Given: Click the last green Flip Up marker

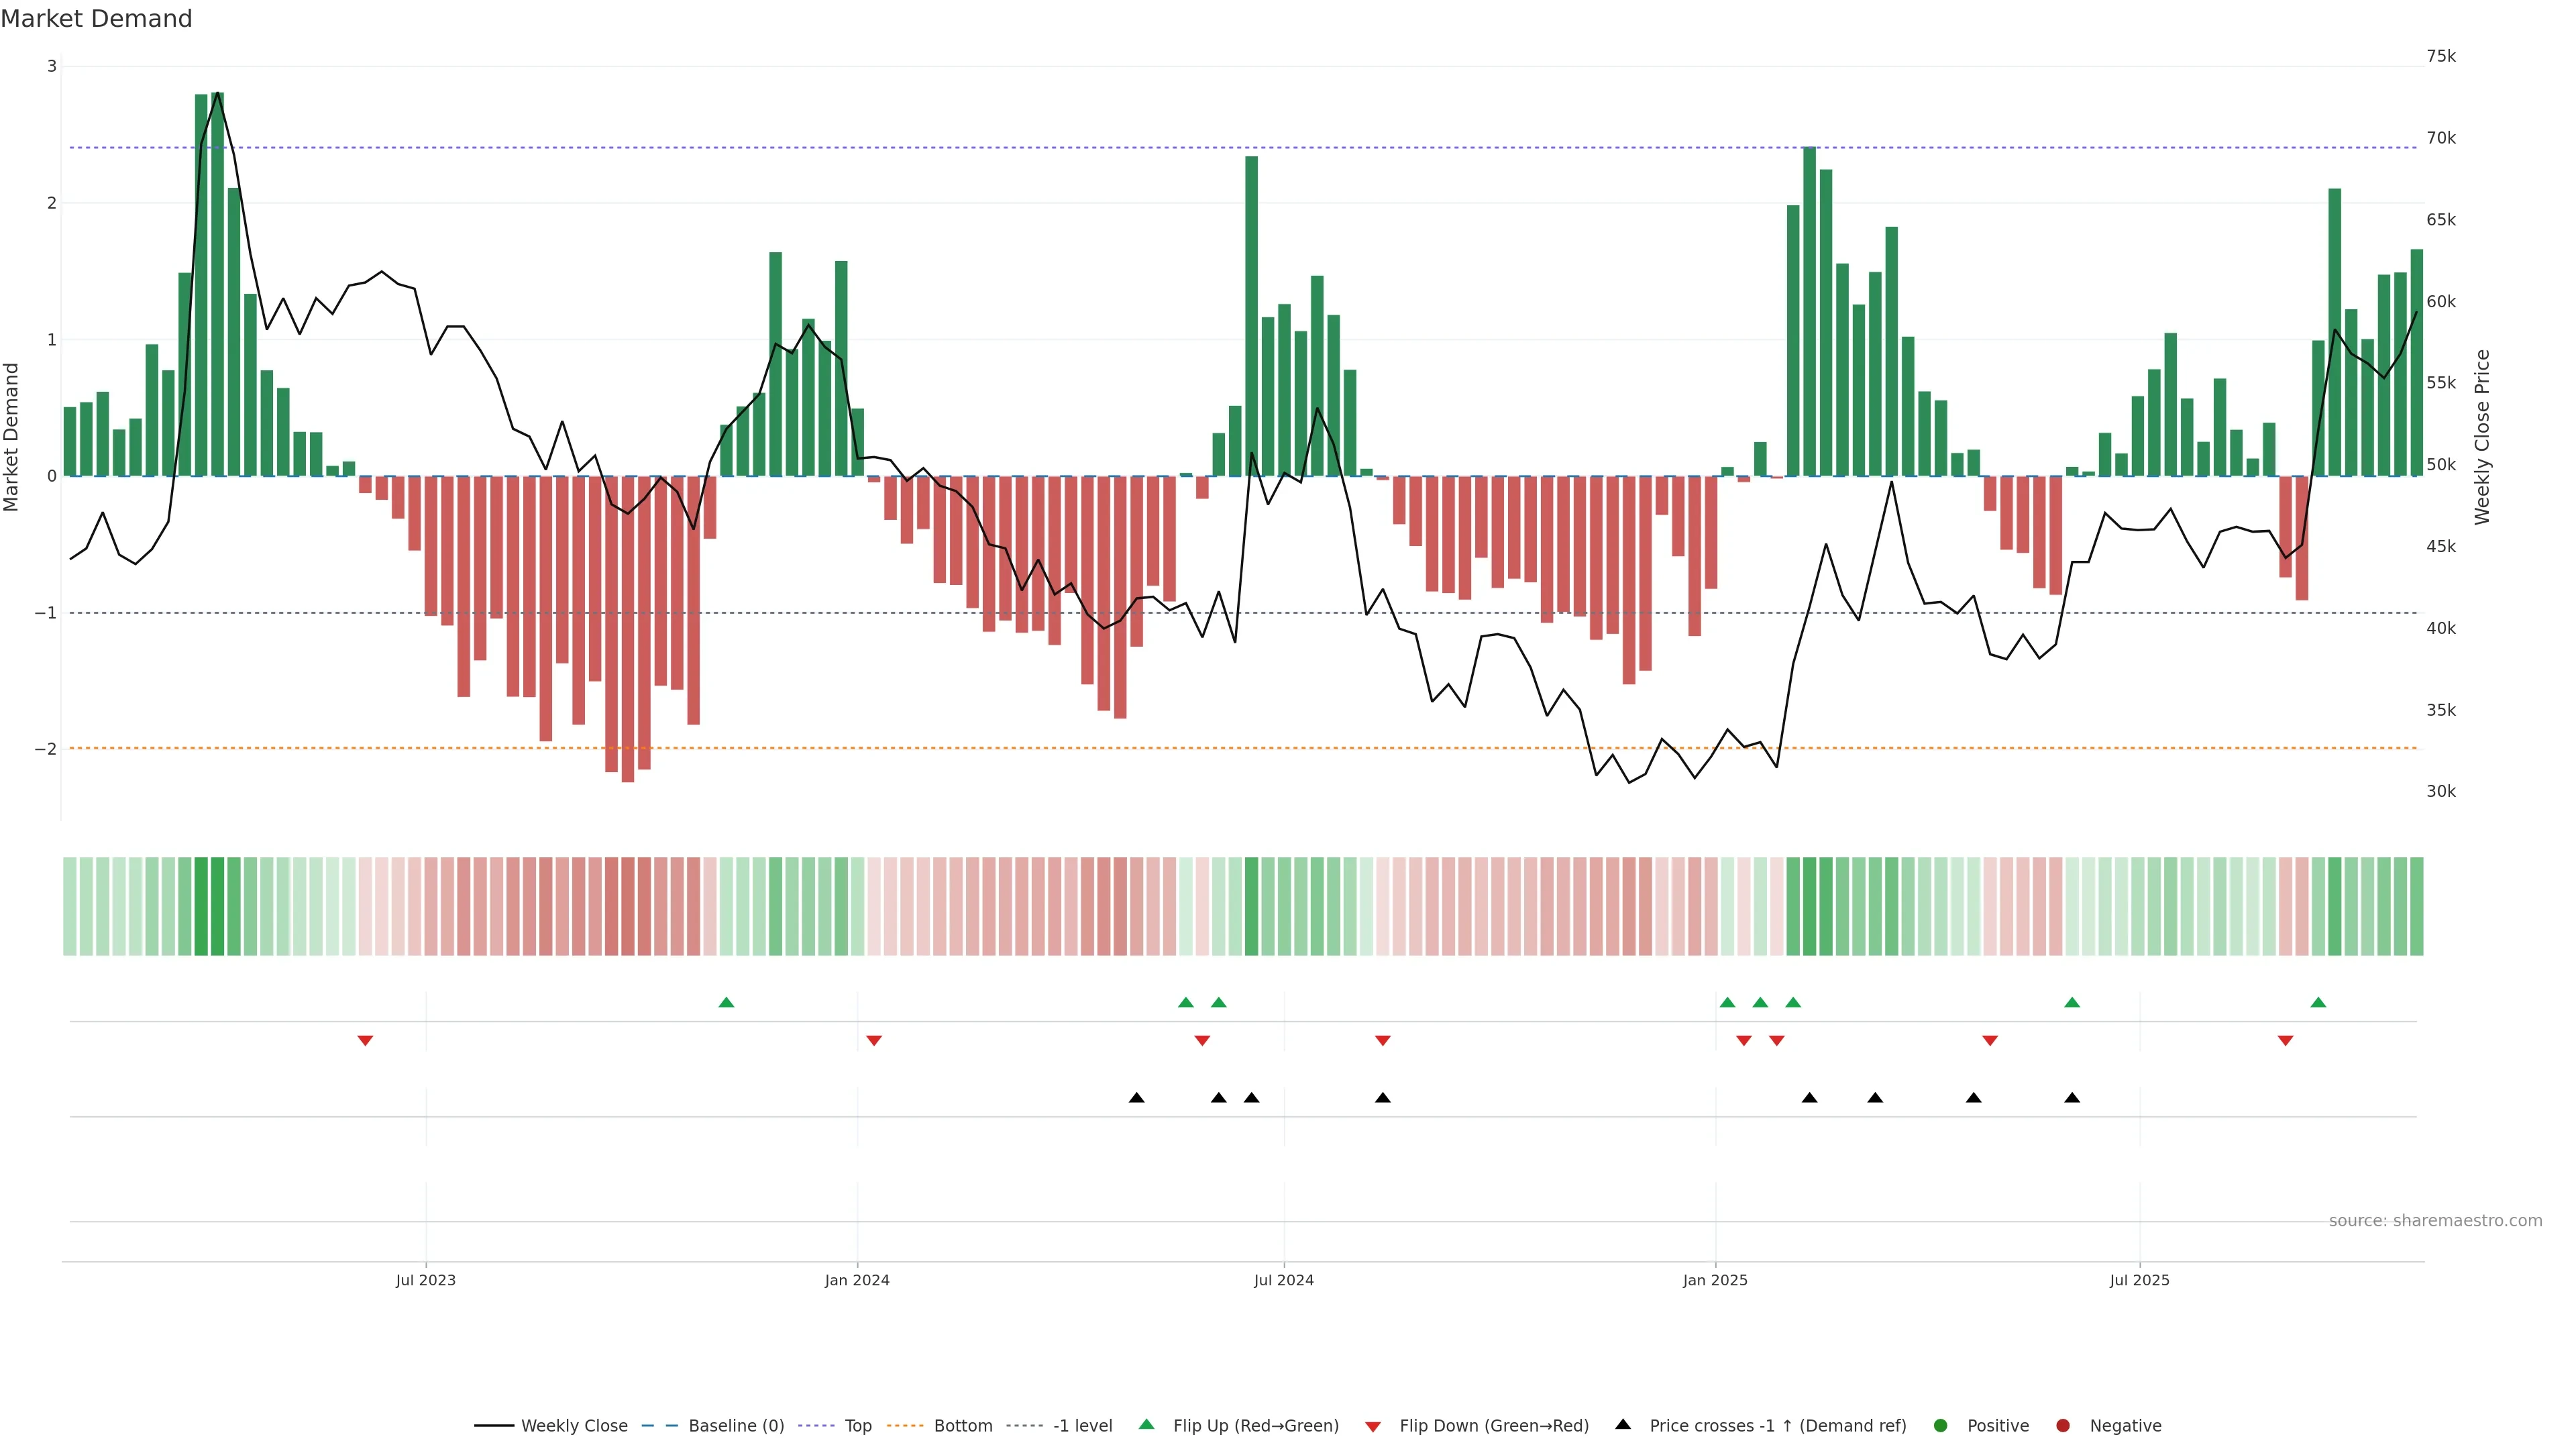Looking at the screenshot, I should 2318,1002.
